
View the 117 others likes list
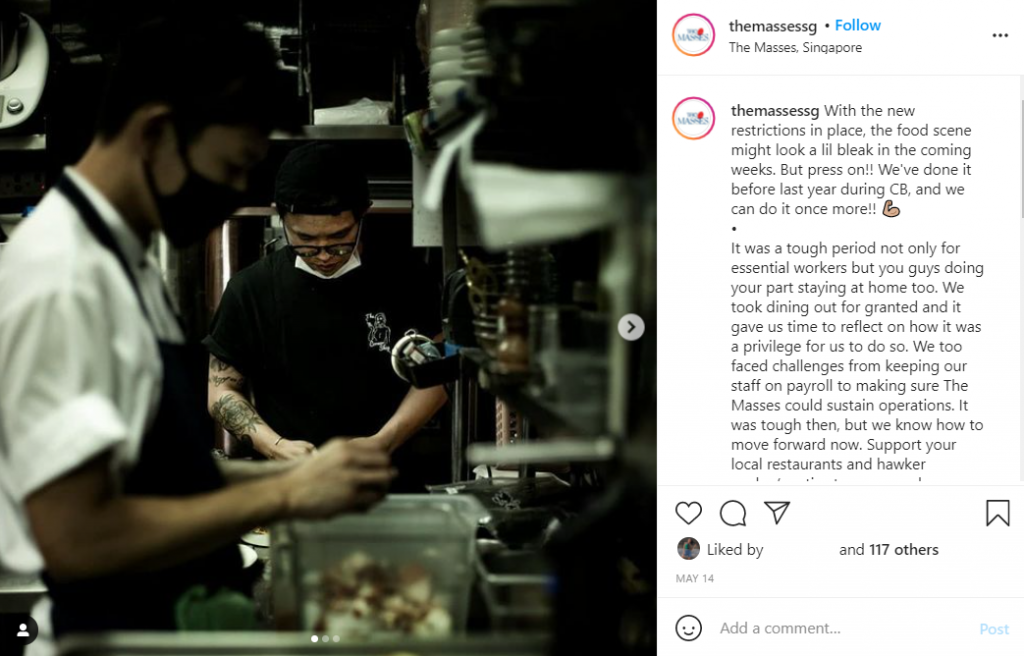903,549
